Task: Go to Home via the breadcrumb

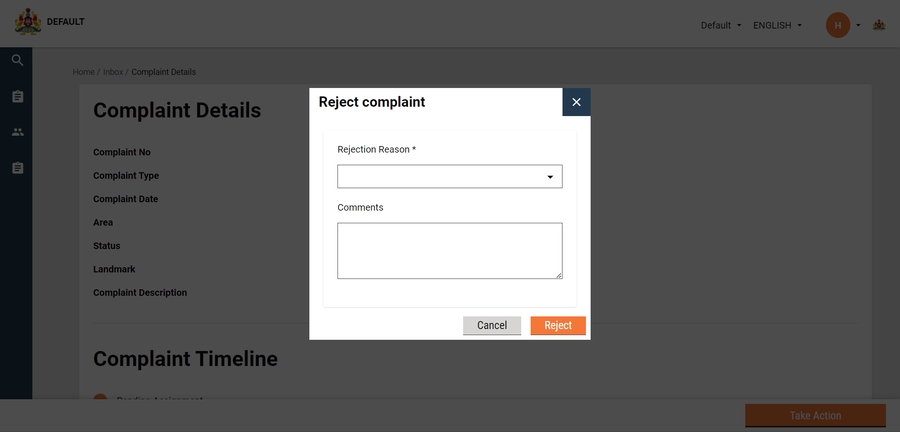Action: coord(83,72)
